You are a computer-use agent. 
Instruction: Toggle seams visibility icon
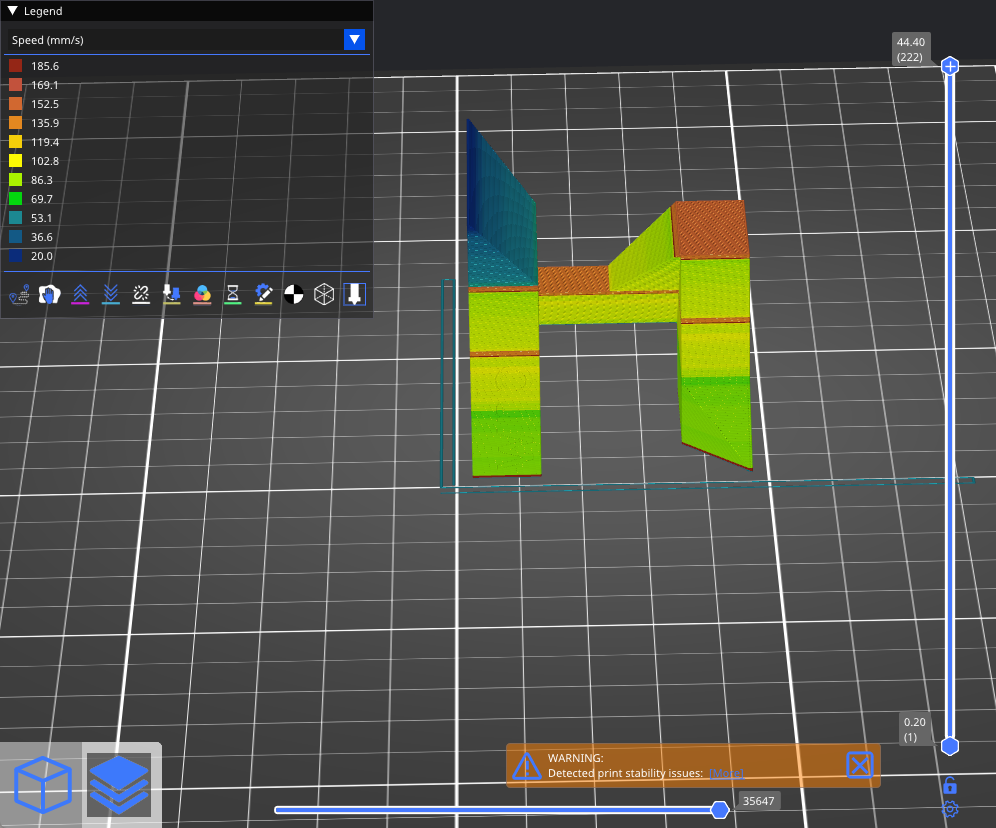click(x=142, y=294)
